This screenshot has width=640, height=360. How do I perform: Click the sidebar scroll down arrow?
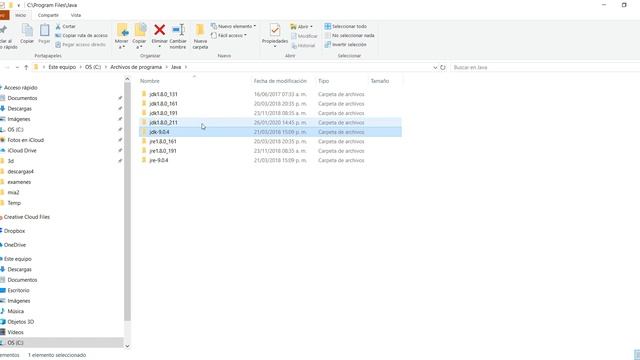click(x=127, y=346)
